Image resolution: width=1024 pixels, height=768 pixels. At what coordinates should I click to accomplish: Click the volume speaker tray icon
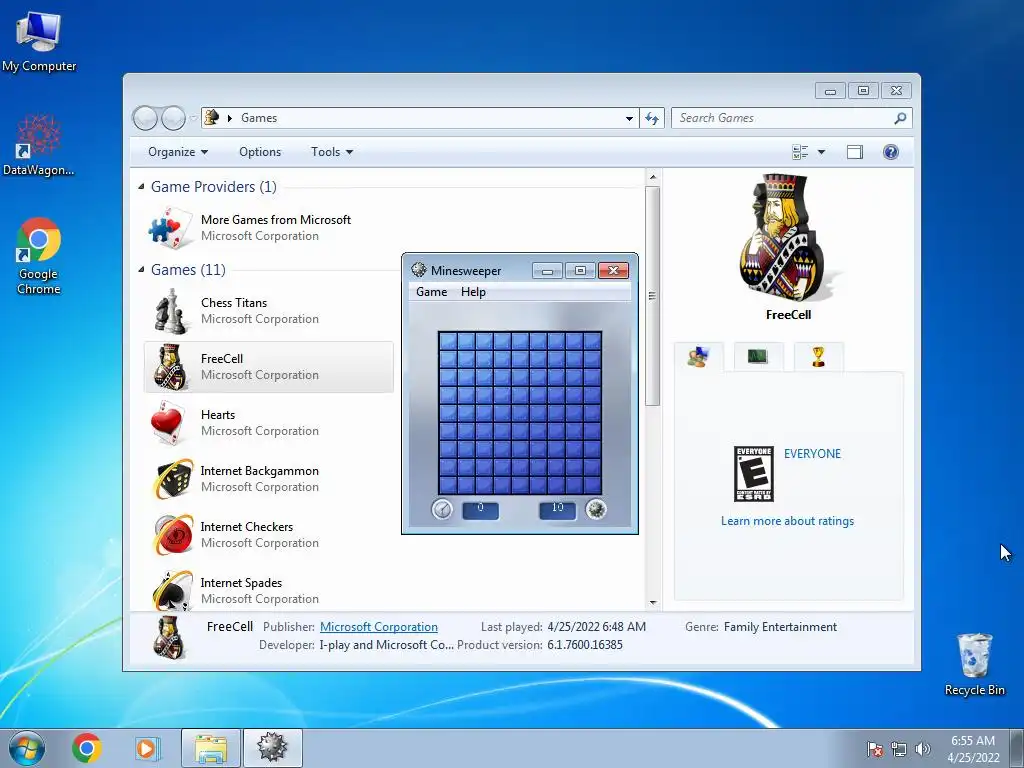pyautogui.click(x=923, y=749)
